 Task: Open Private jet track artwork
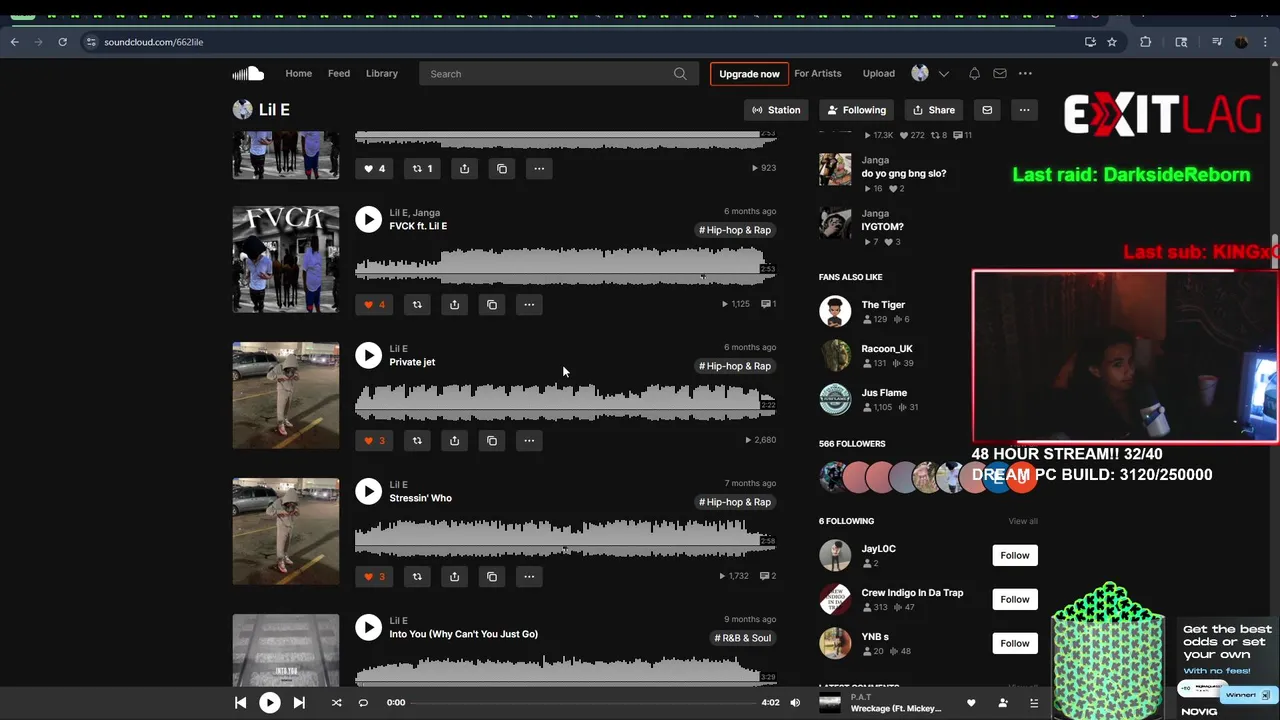(286, 395)
